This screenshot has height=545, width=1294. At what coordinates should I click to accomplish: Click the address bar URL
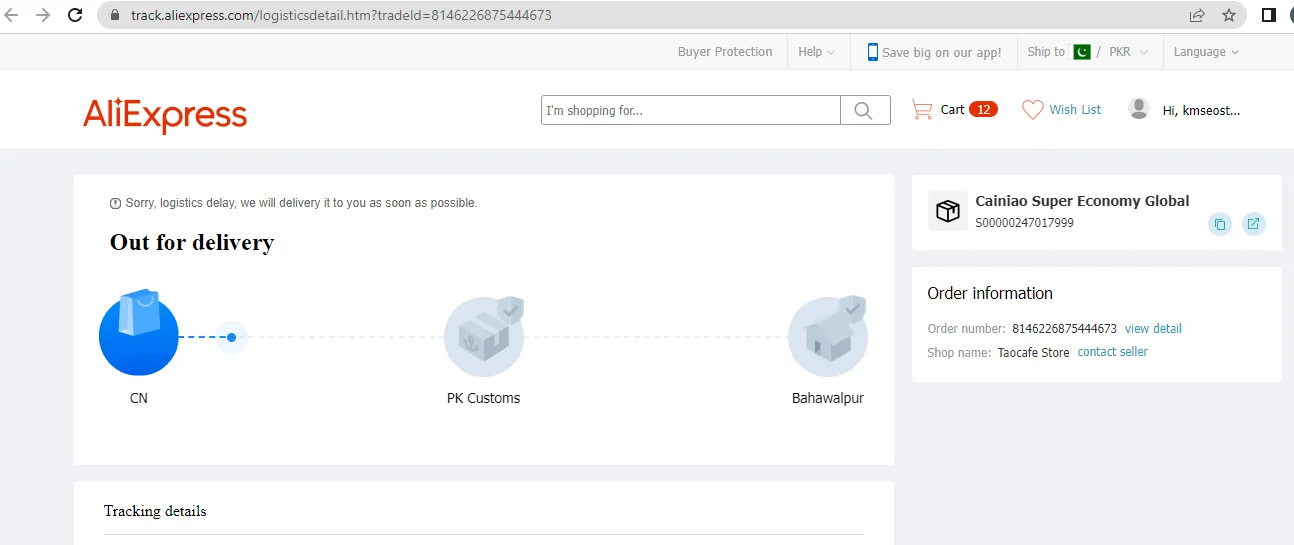click(x=341, y=16)
